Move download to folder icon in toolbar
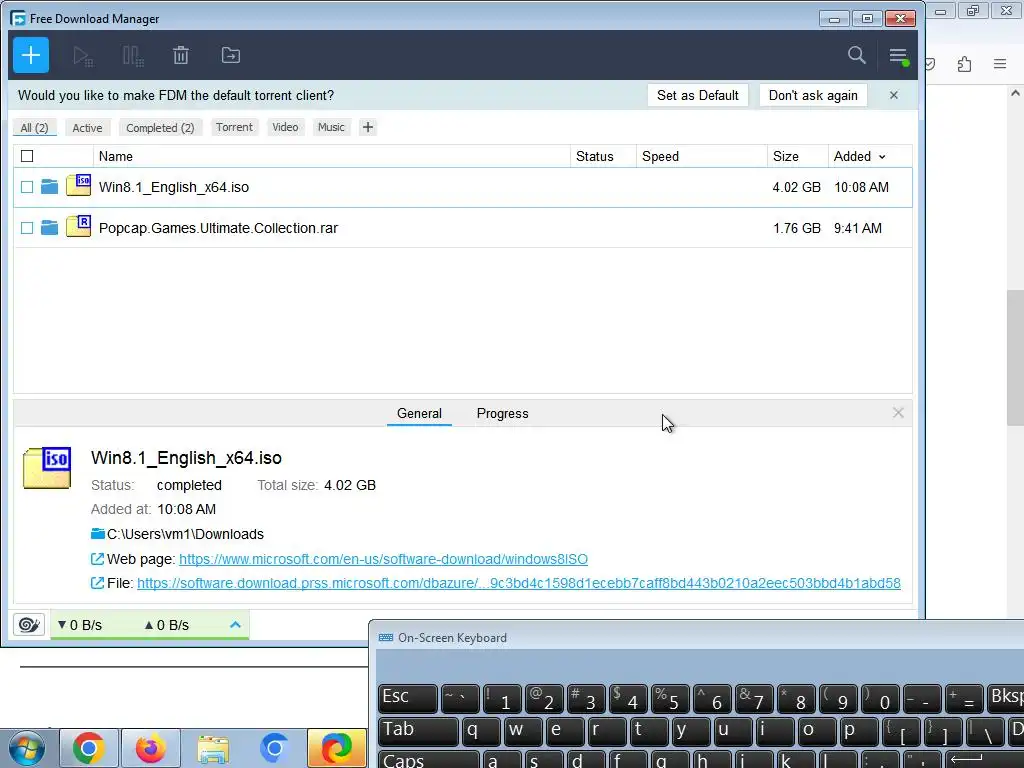This screenshot has width=1024, height=768. pos(231,56)
